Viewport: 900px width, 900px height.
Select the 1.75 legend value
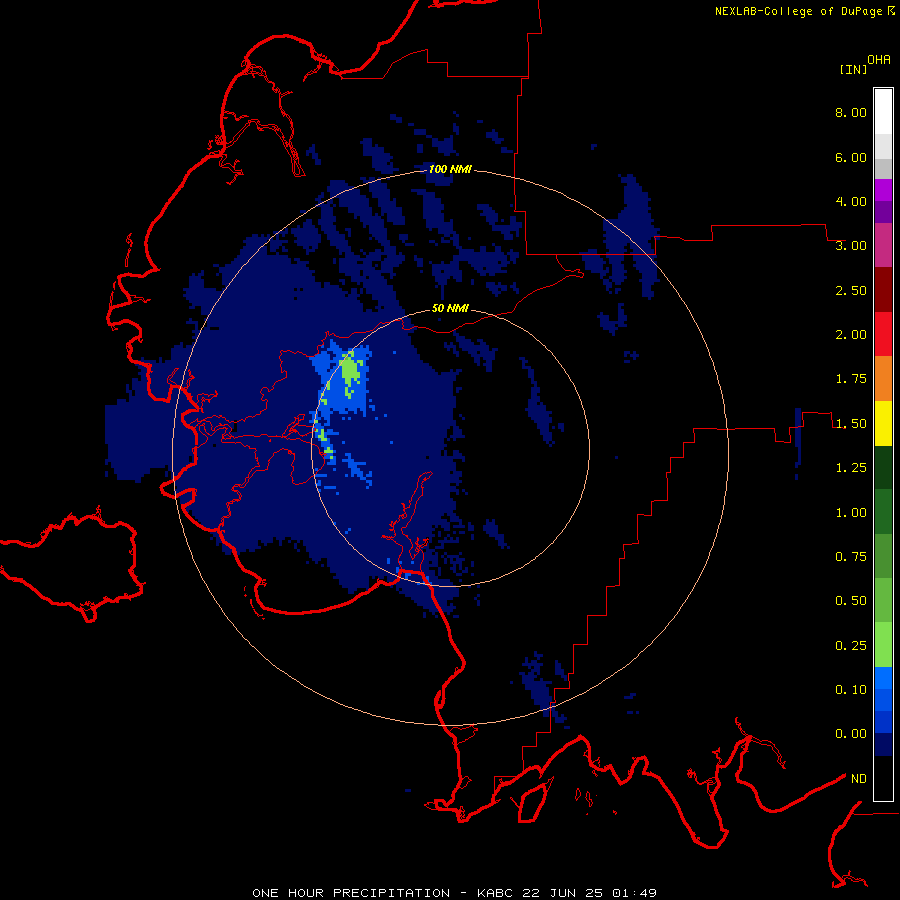click(851, 379)
